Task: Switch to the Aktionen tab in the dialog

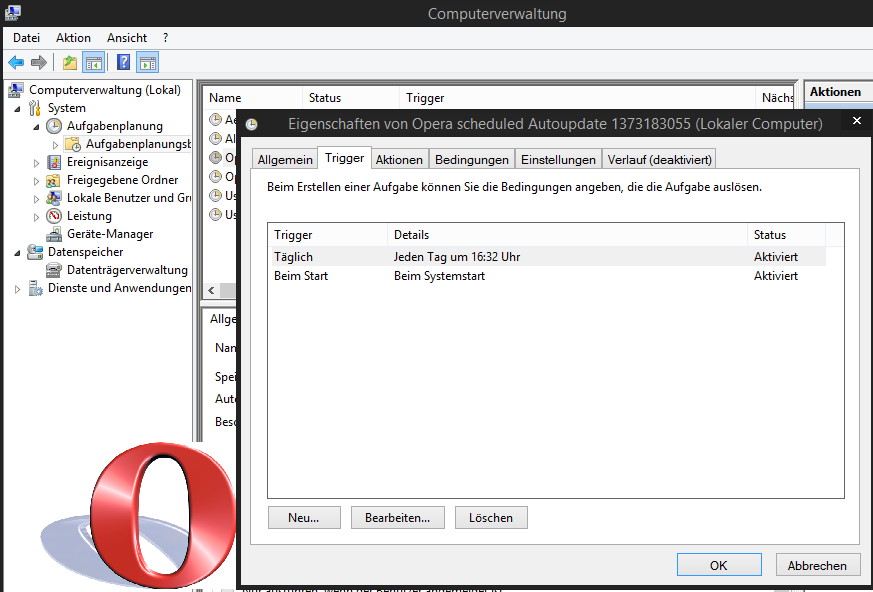Action: pos(399,160)
